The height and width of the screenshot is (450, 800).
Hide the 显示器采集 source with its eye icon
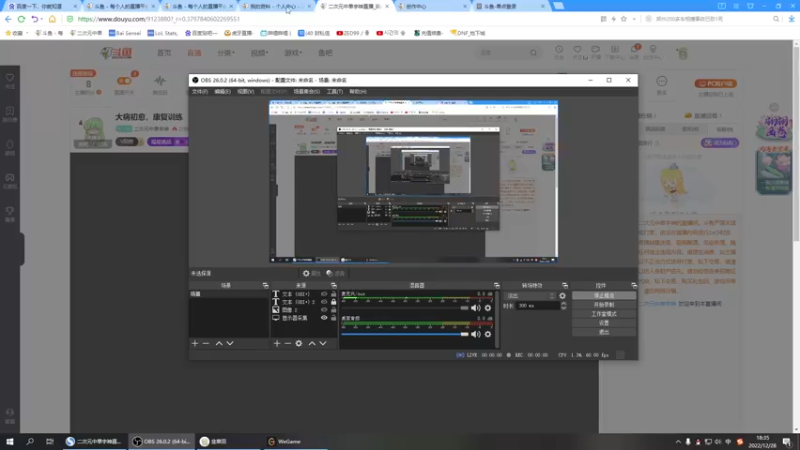click(x=324, y=318)
